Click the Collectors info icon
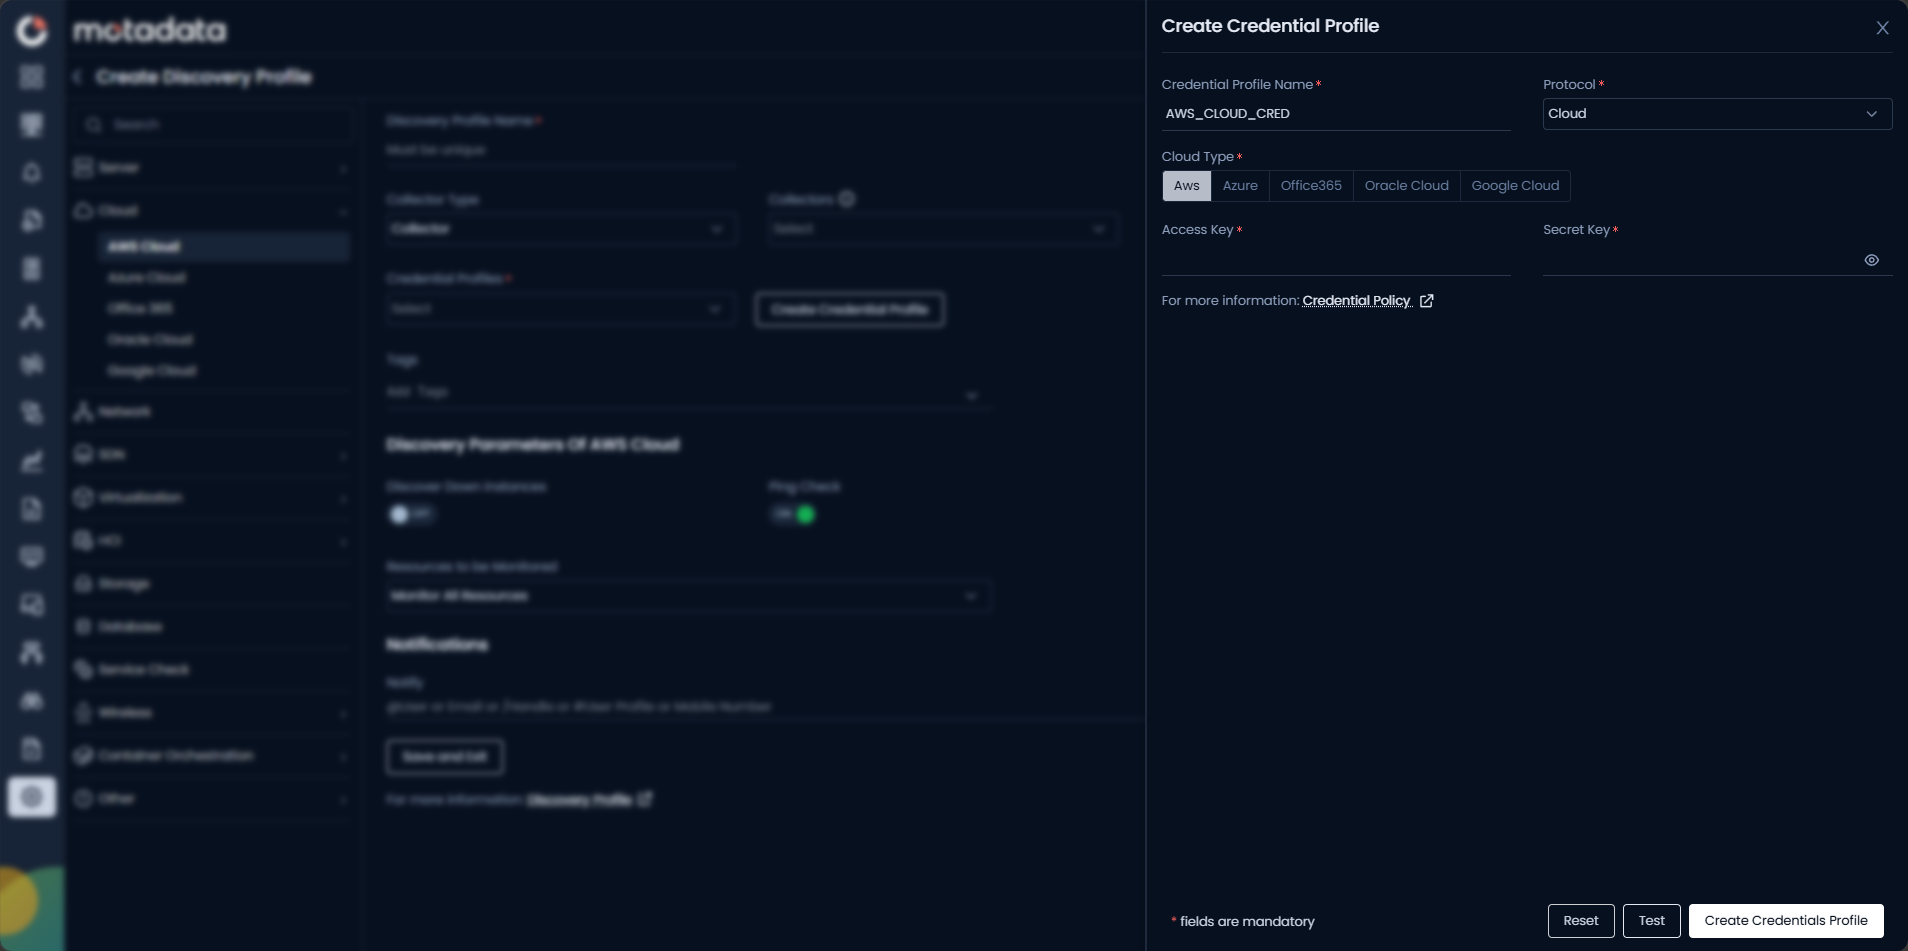Screen dimensions: 1908x951 (x=847, y=199)
